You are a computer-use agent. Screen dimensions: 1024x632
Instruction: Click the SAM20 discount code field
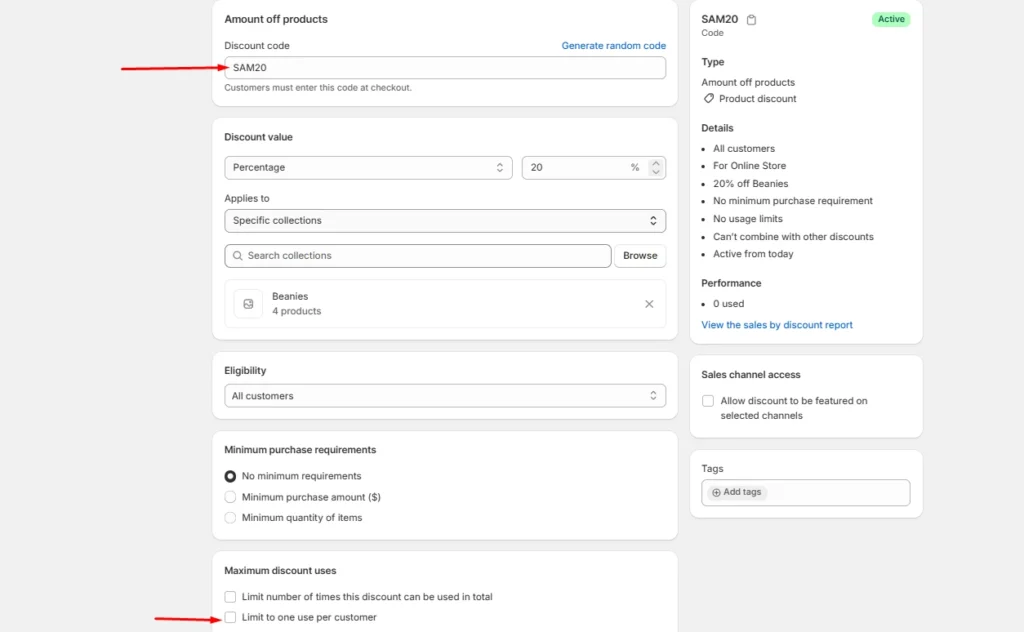pyautogui.click(x=445, y=68)
